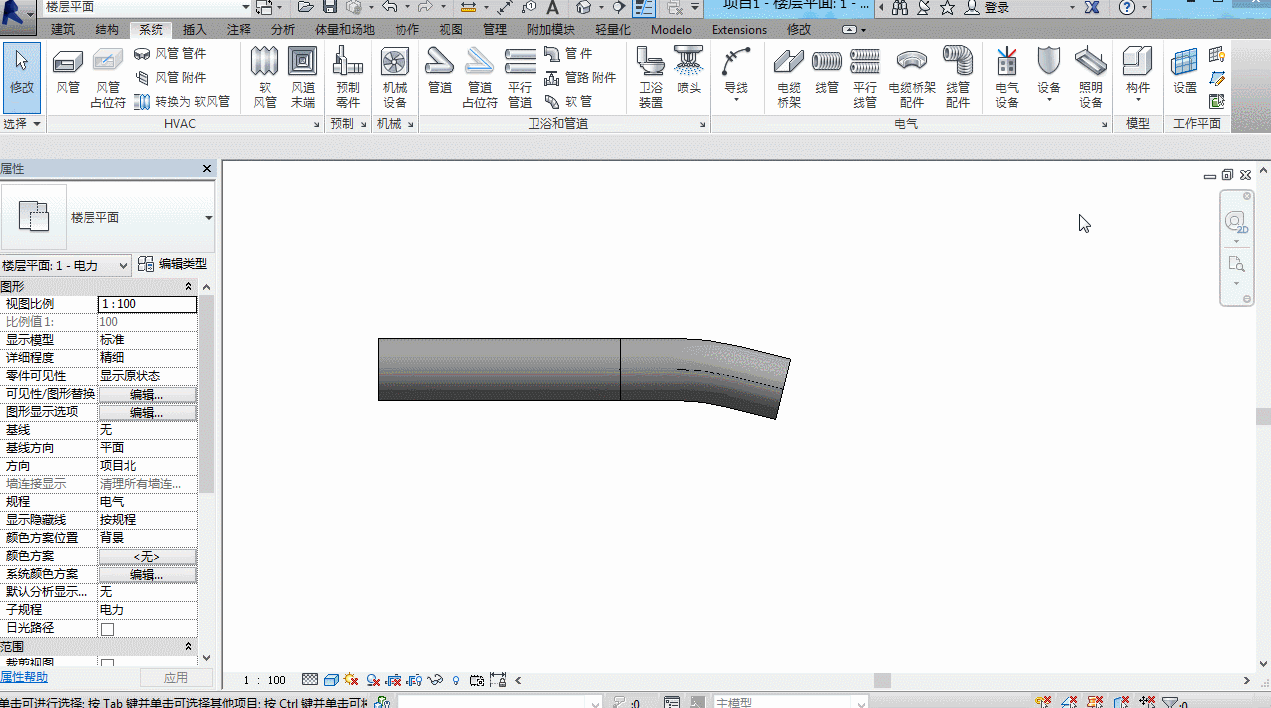Select the 照明设备 lighting fixture tool

pyautogui.click(x=1091, y=78)
